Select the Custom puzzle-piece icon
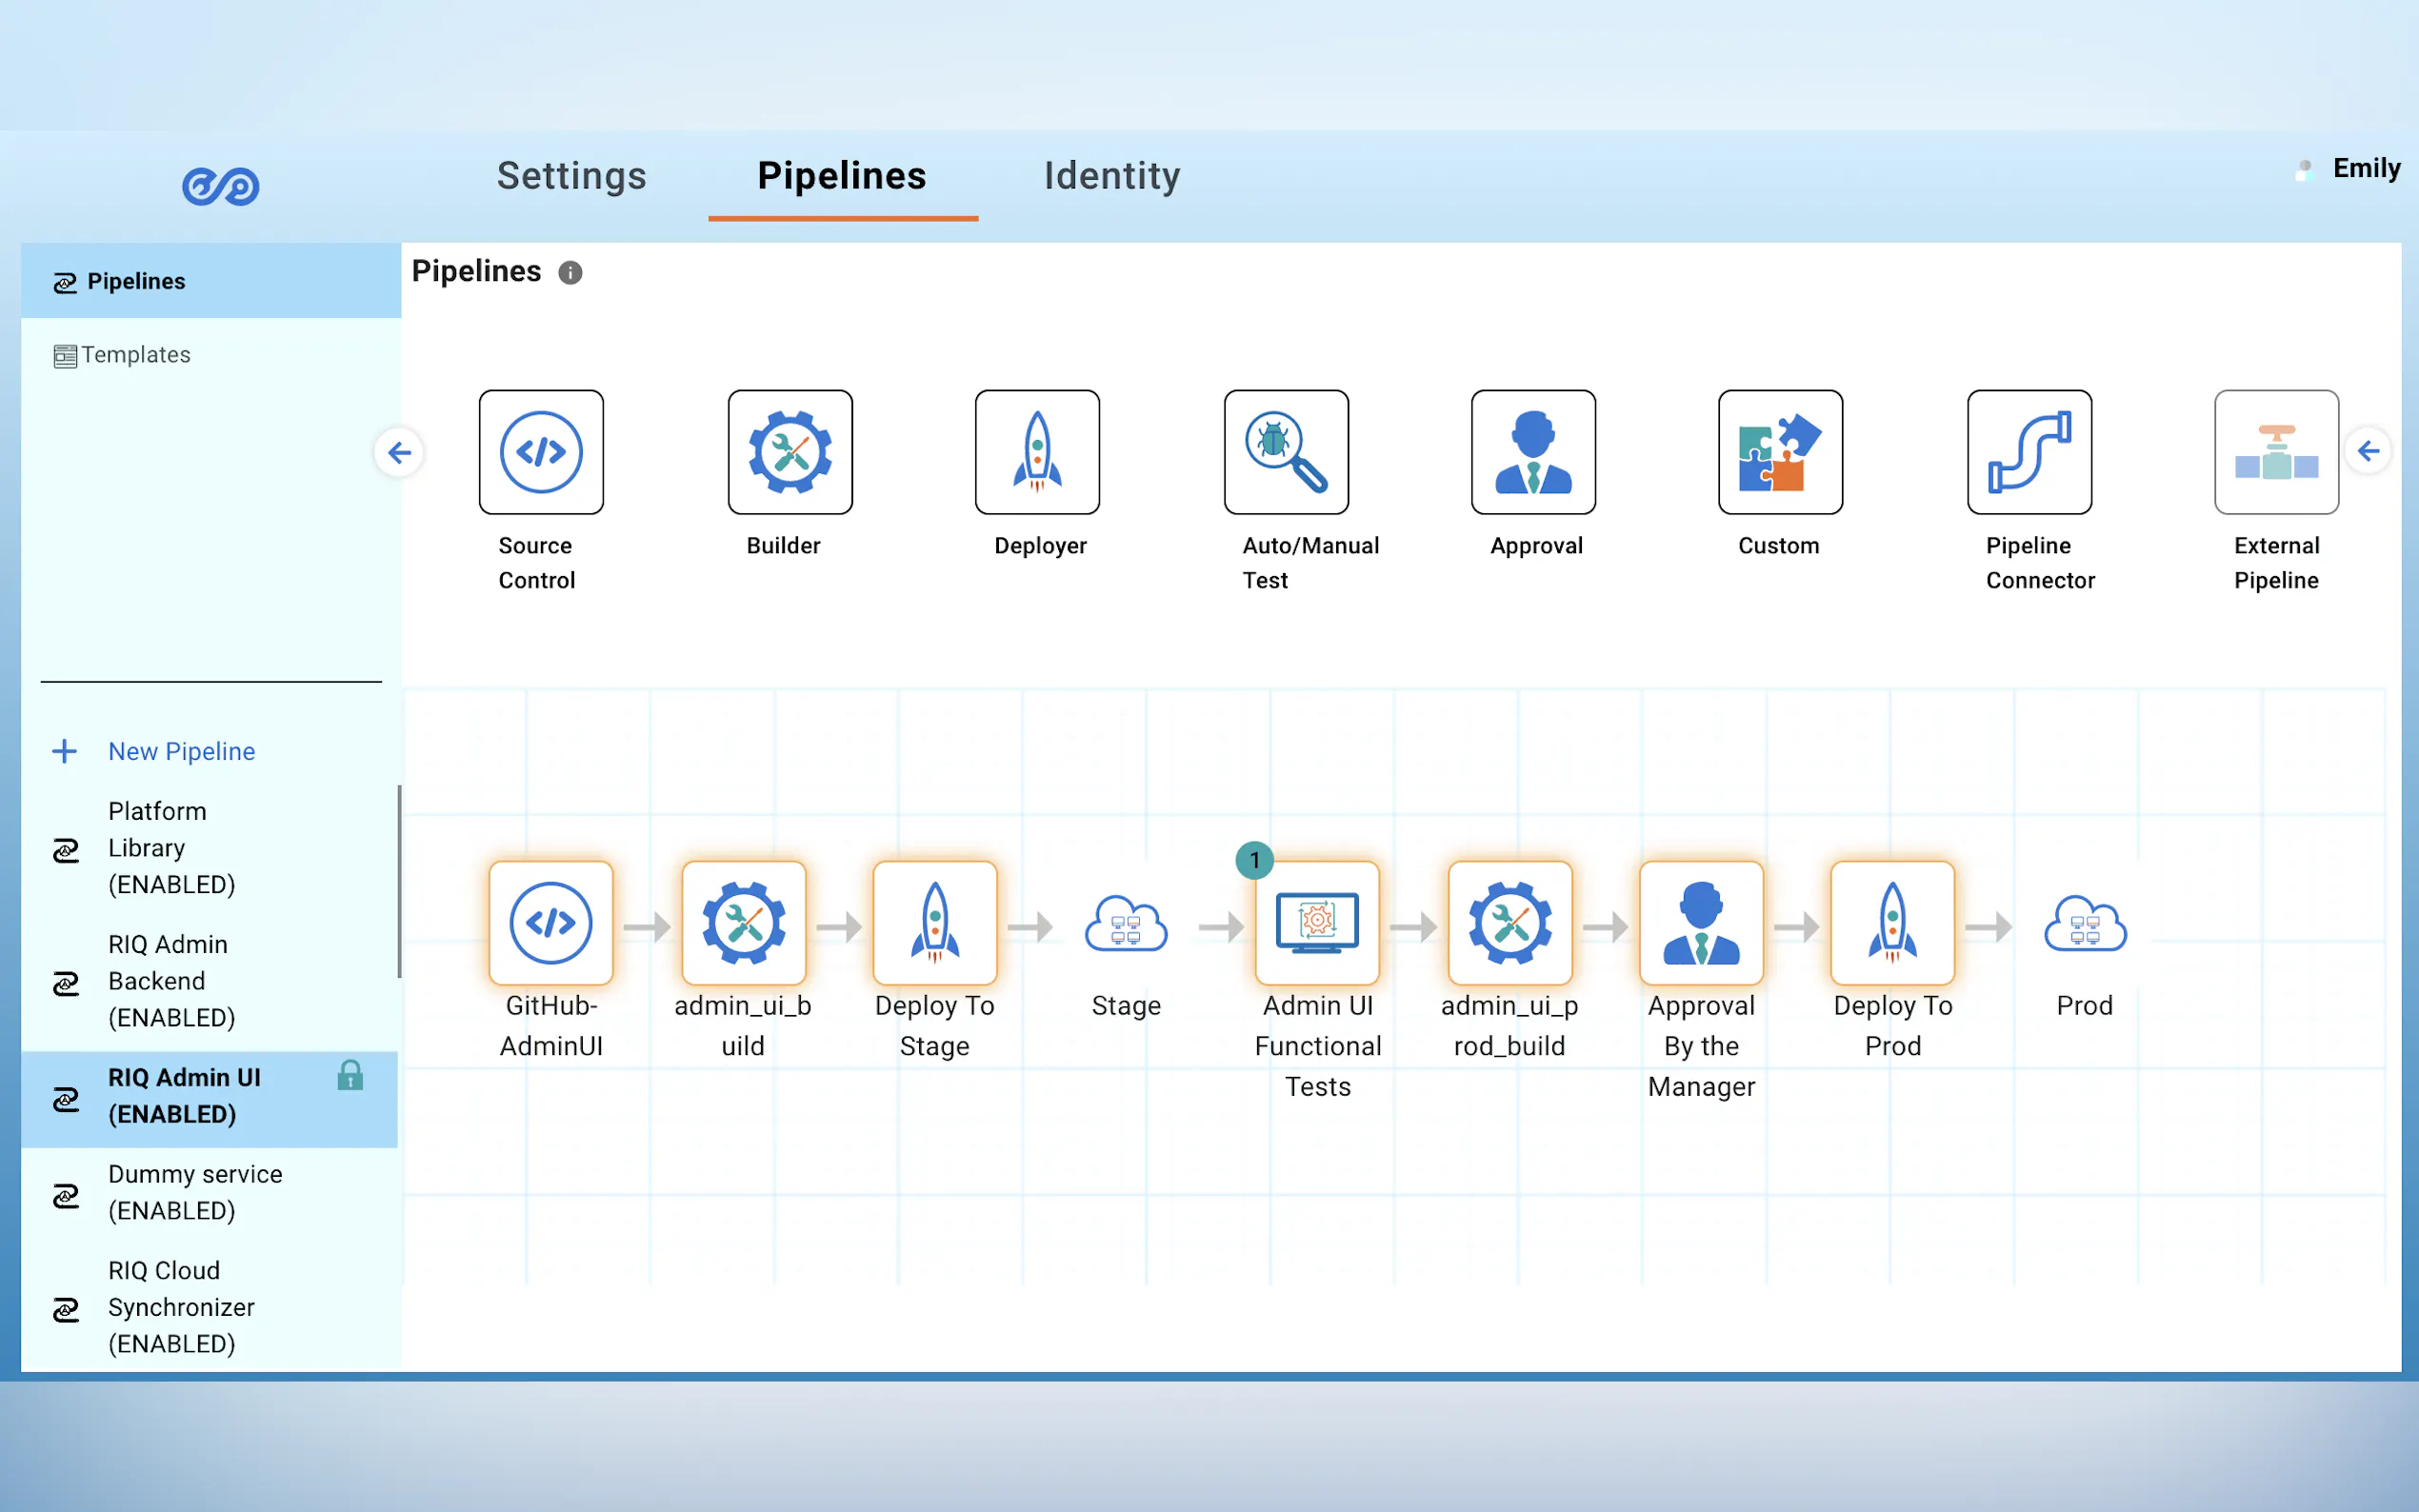This screenshot has height=1512, width=2419. [1780, 452]
